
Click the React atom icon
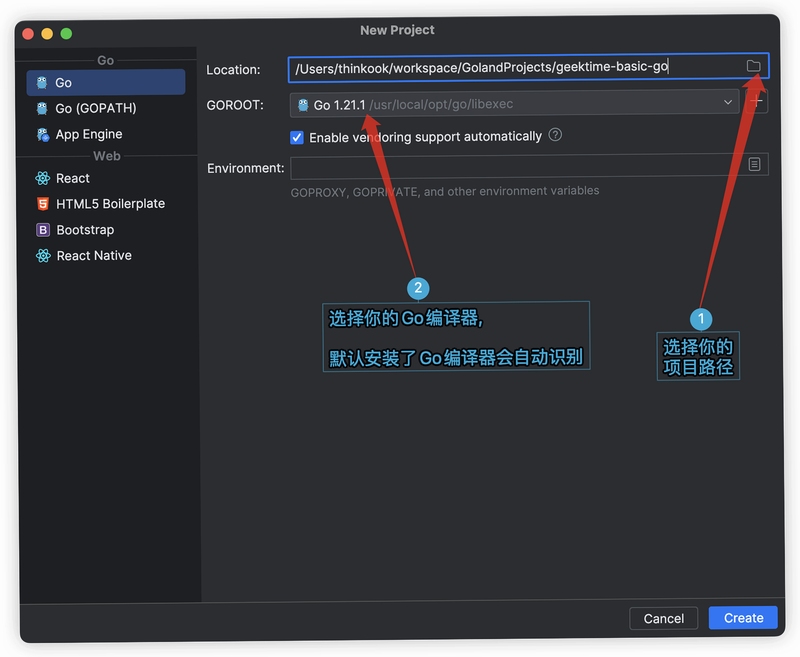coord(43,178)
